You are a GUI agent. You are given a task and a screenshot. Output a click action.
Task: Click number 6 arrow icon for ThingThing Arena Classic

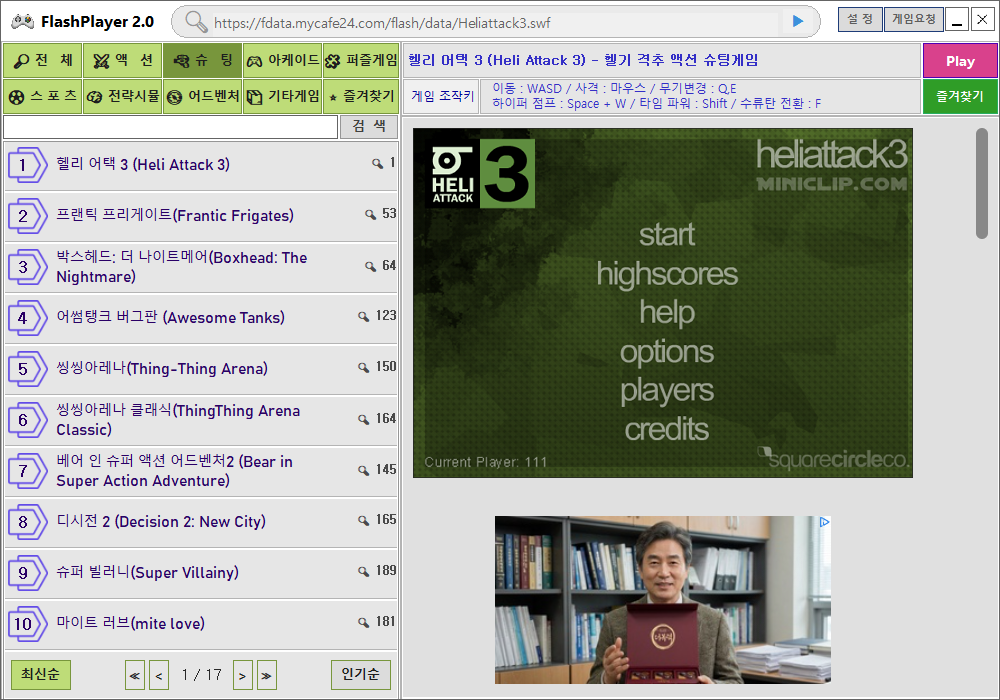27,420
